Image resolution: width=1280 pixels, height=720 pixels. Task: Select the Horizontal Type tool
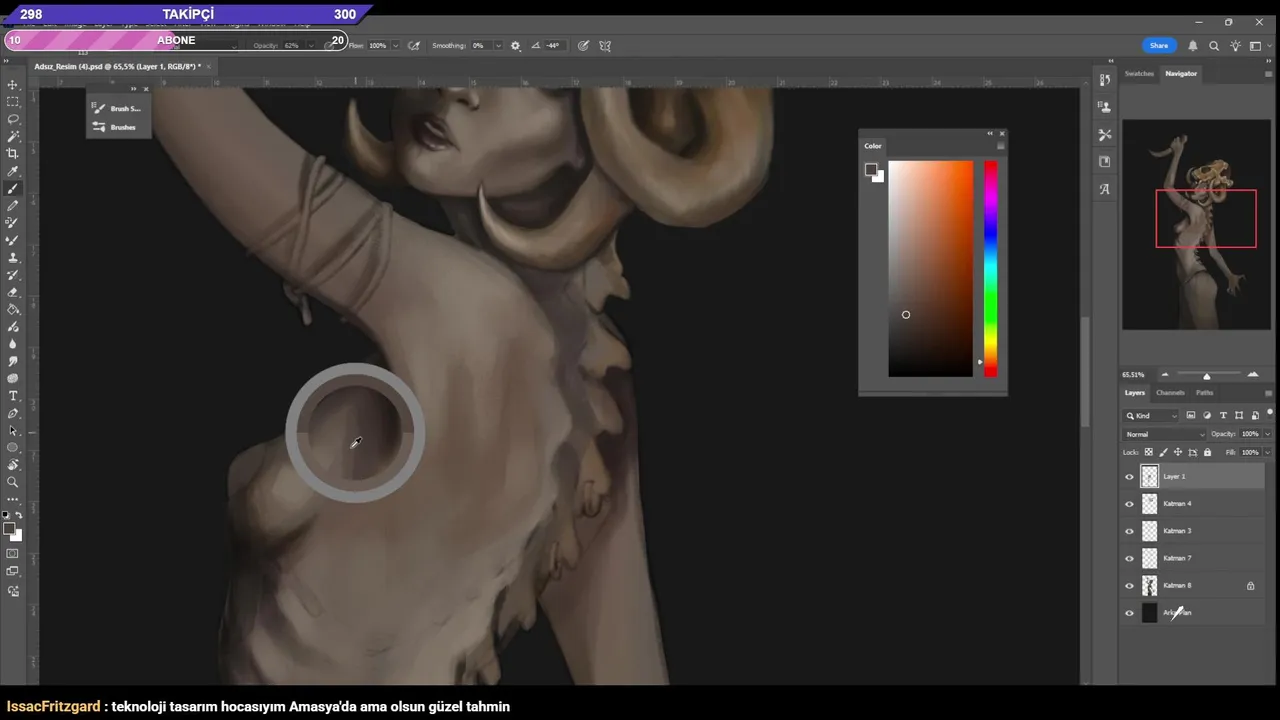[x=13, y=396]
